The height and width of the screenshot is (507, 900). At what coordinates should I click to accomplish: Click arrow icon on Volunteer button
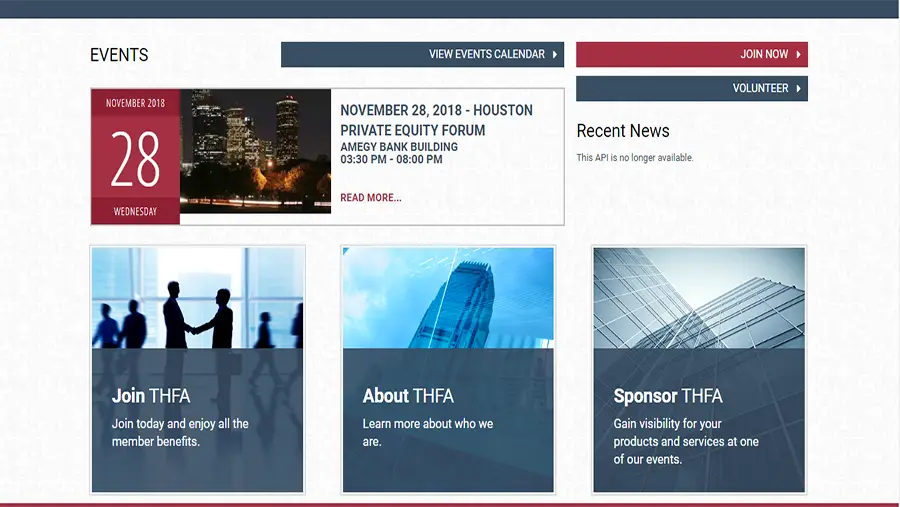tap(798, 88)
